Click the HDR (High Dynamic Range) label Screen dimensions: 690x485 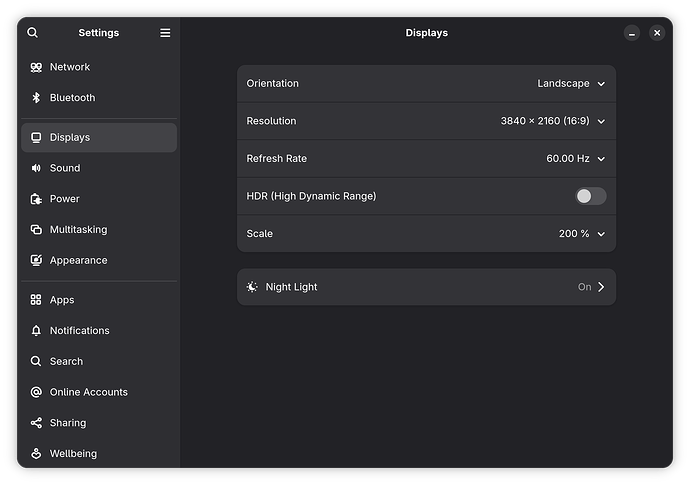point(311,196)
